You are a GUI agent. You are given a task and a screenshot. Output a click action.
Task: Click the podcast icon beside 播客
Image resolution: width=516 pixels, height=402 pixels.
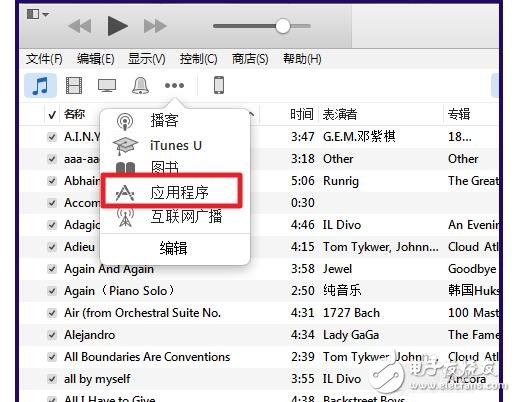[x=125, y=121]
